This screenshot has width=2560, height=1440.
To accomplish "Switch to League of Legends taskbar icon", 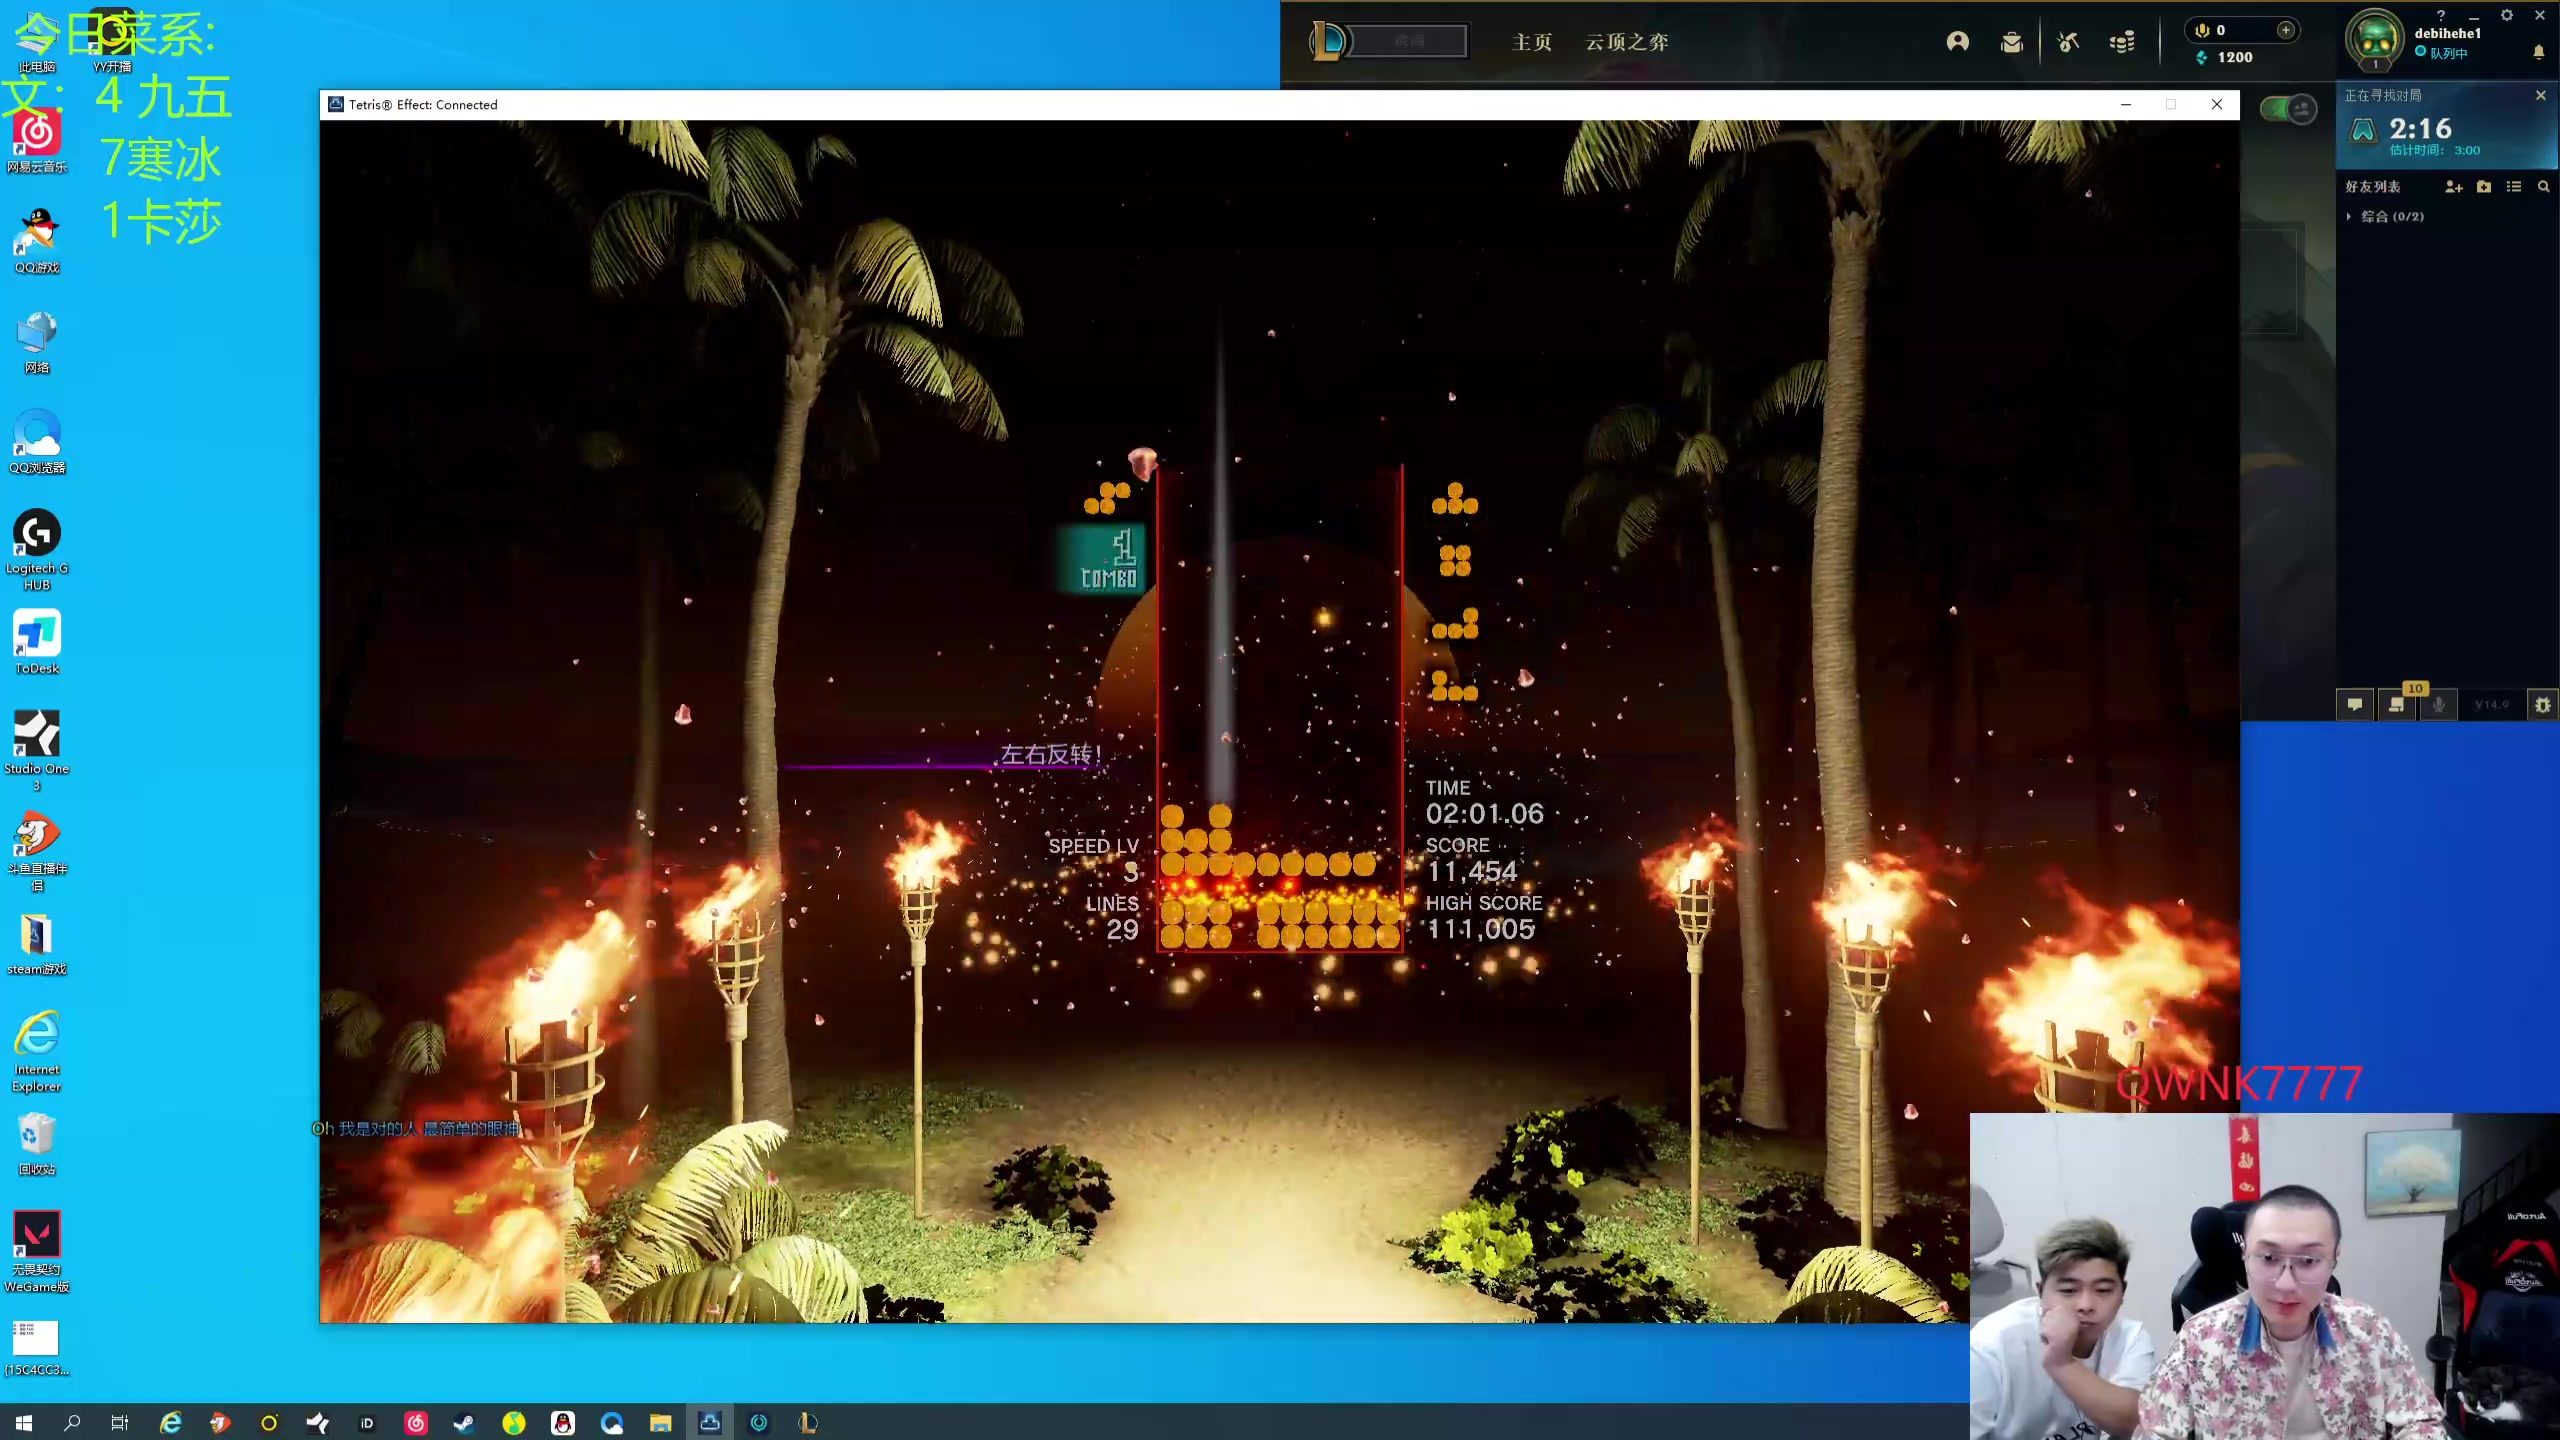I will [808, 1423].
